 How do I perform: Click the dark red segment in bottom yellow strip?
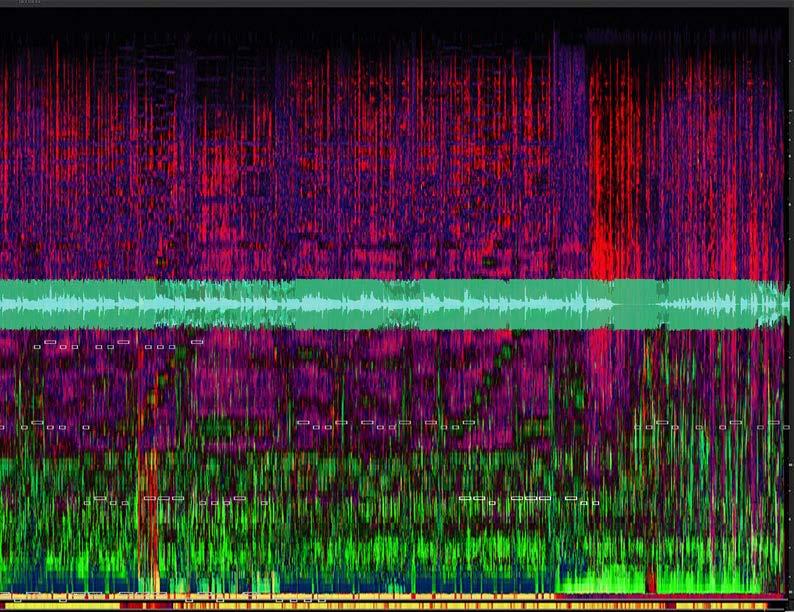coord(147,605)
